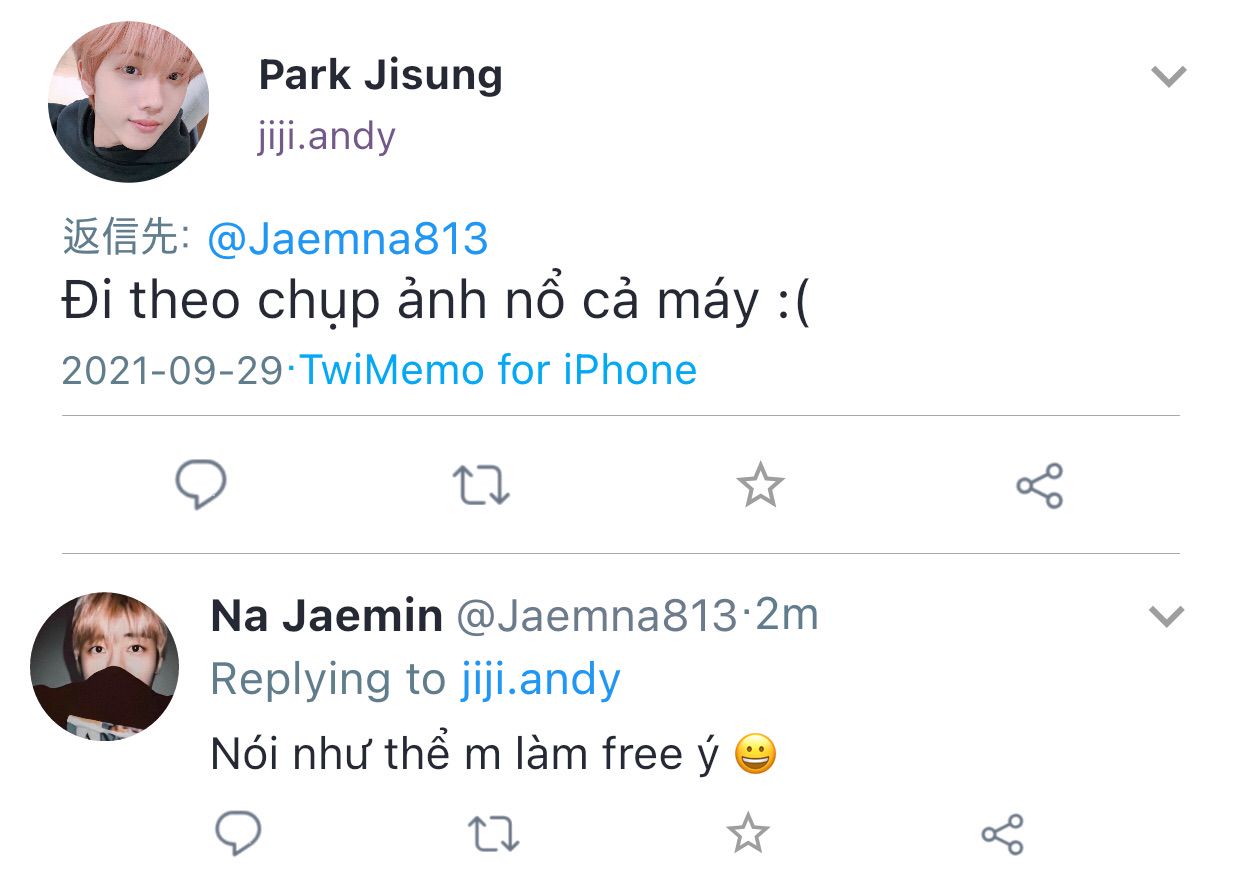The width and height of the screenshot is (1235, 885).
Task: Retweet Park Jisung's tweet
Action: 481,485
